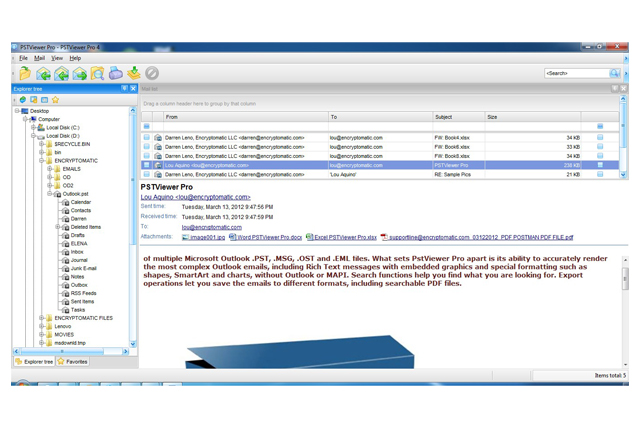Click the folder icon in Explorer tree toolbar
This screenshot has height=426, width=640.
(x=33, y=100)
